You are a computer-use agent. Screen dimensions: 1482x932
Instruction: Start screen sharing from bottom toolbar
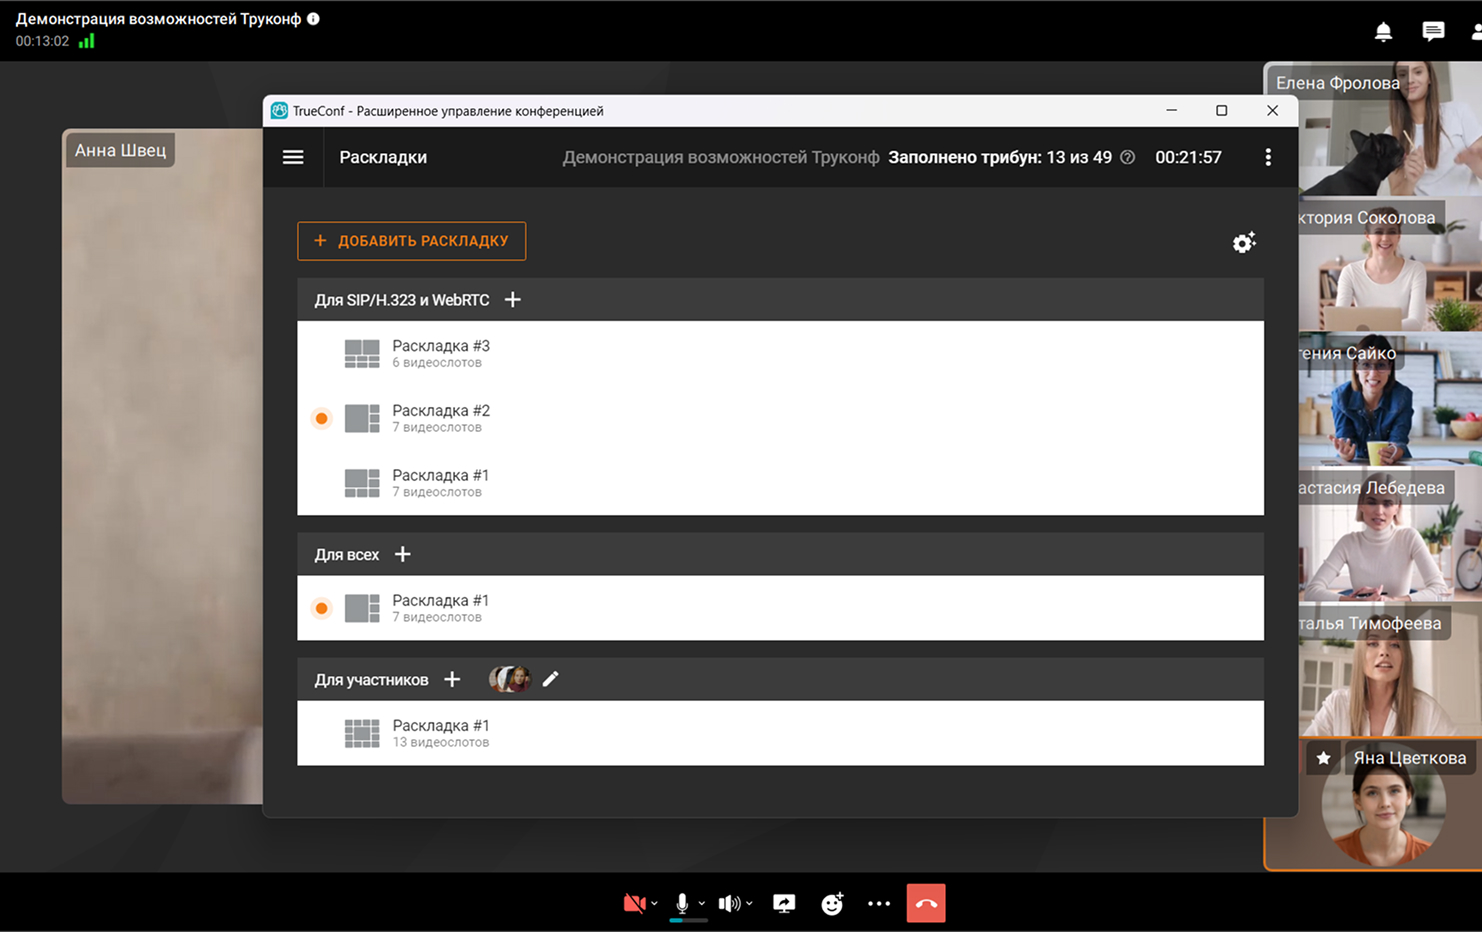(x=784, y=904)
